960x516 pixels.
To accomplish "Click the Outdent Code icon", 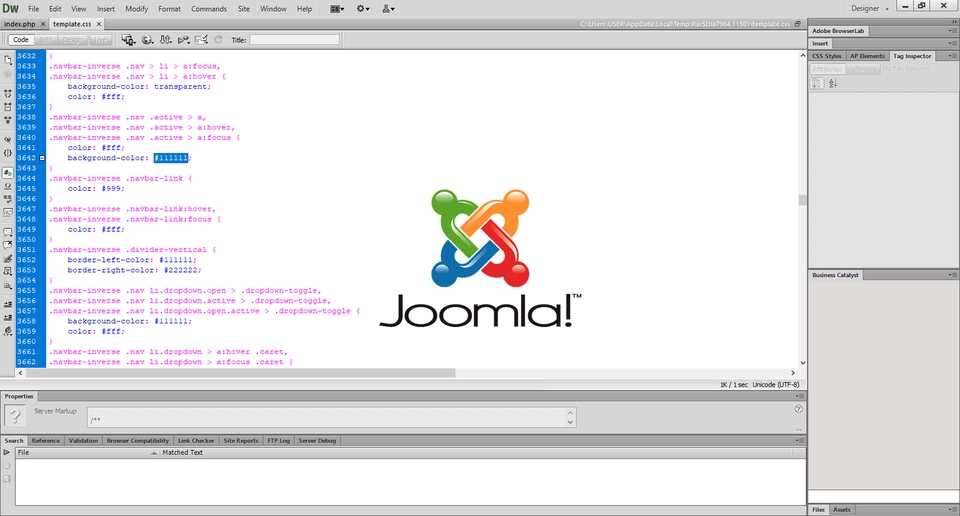I will point(8,318).
